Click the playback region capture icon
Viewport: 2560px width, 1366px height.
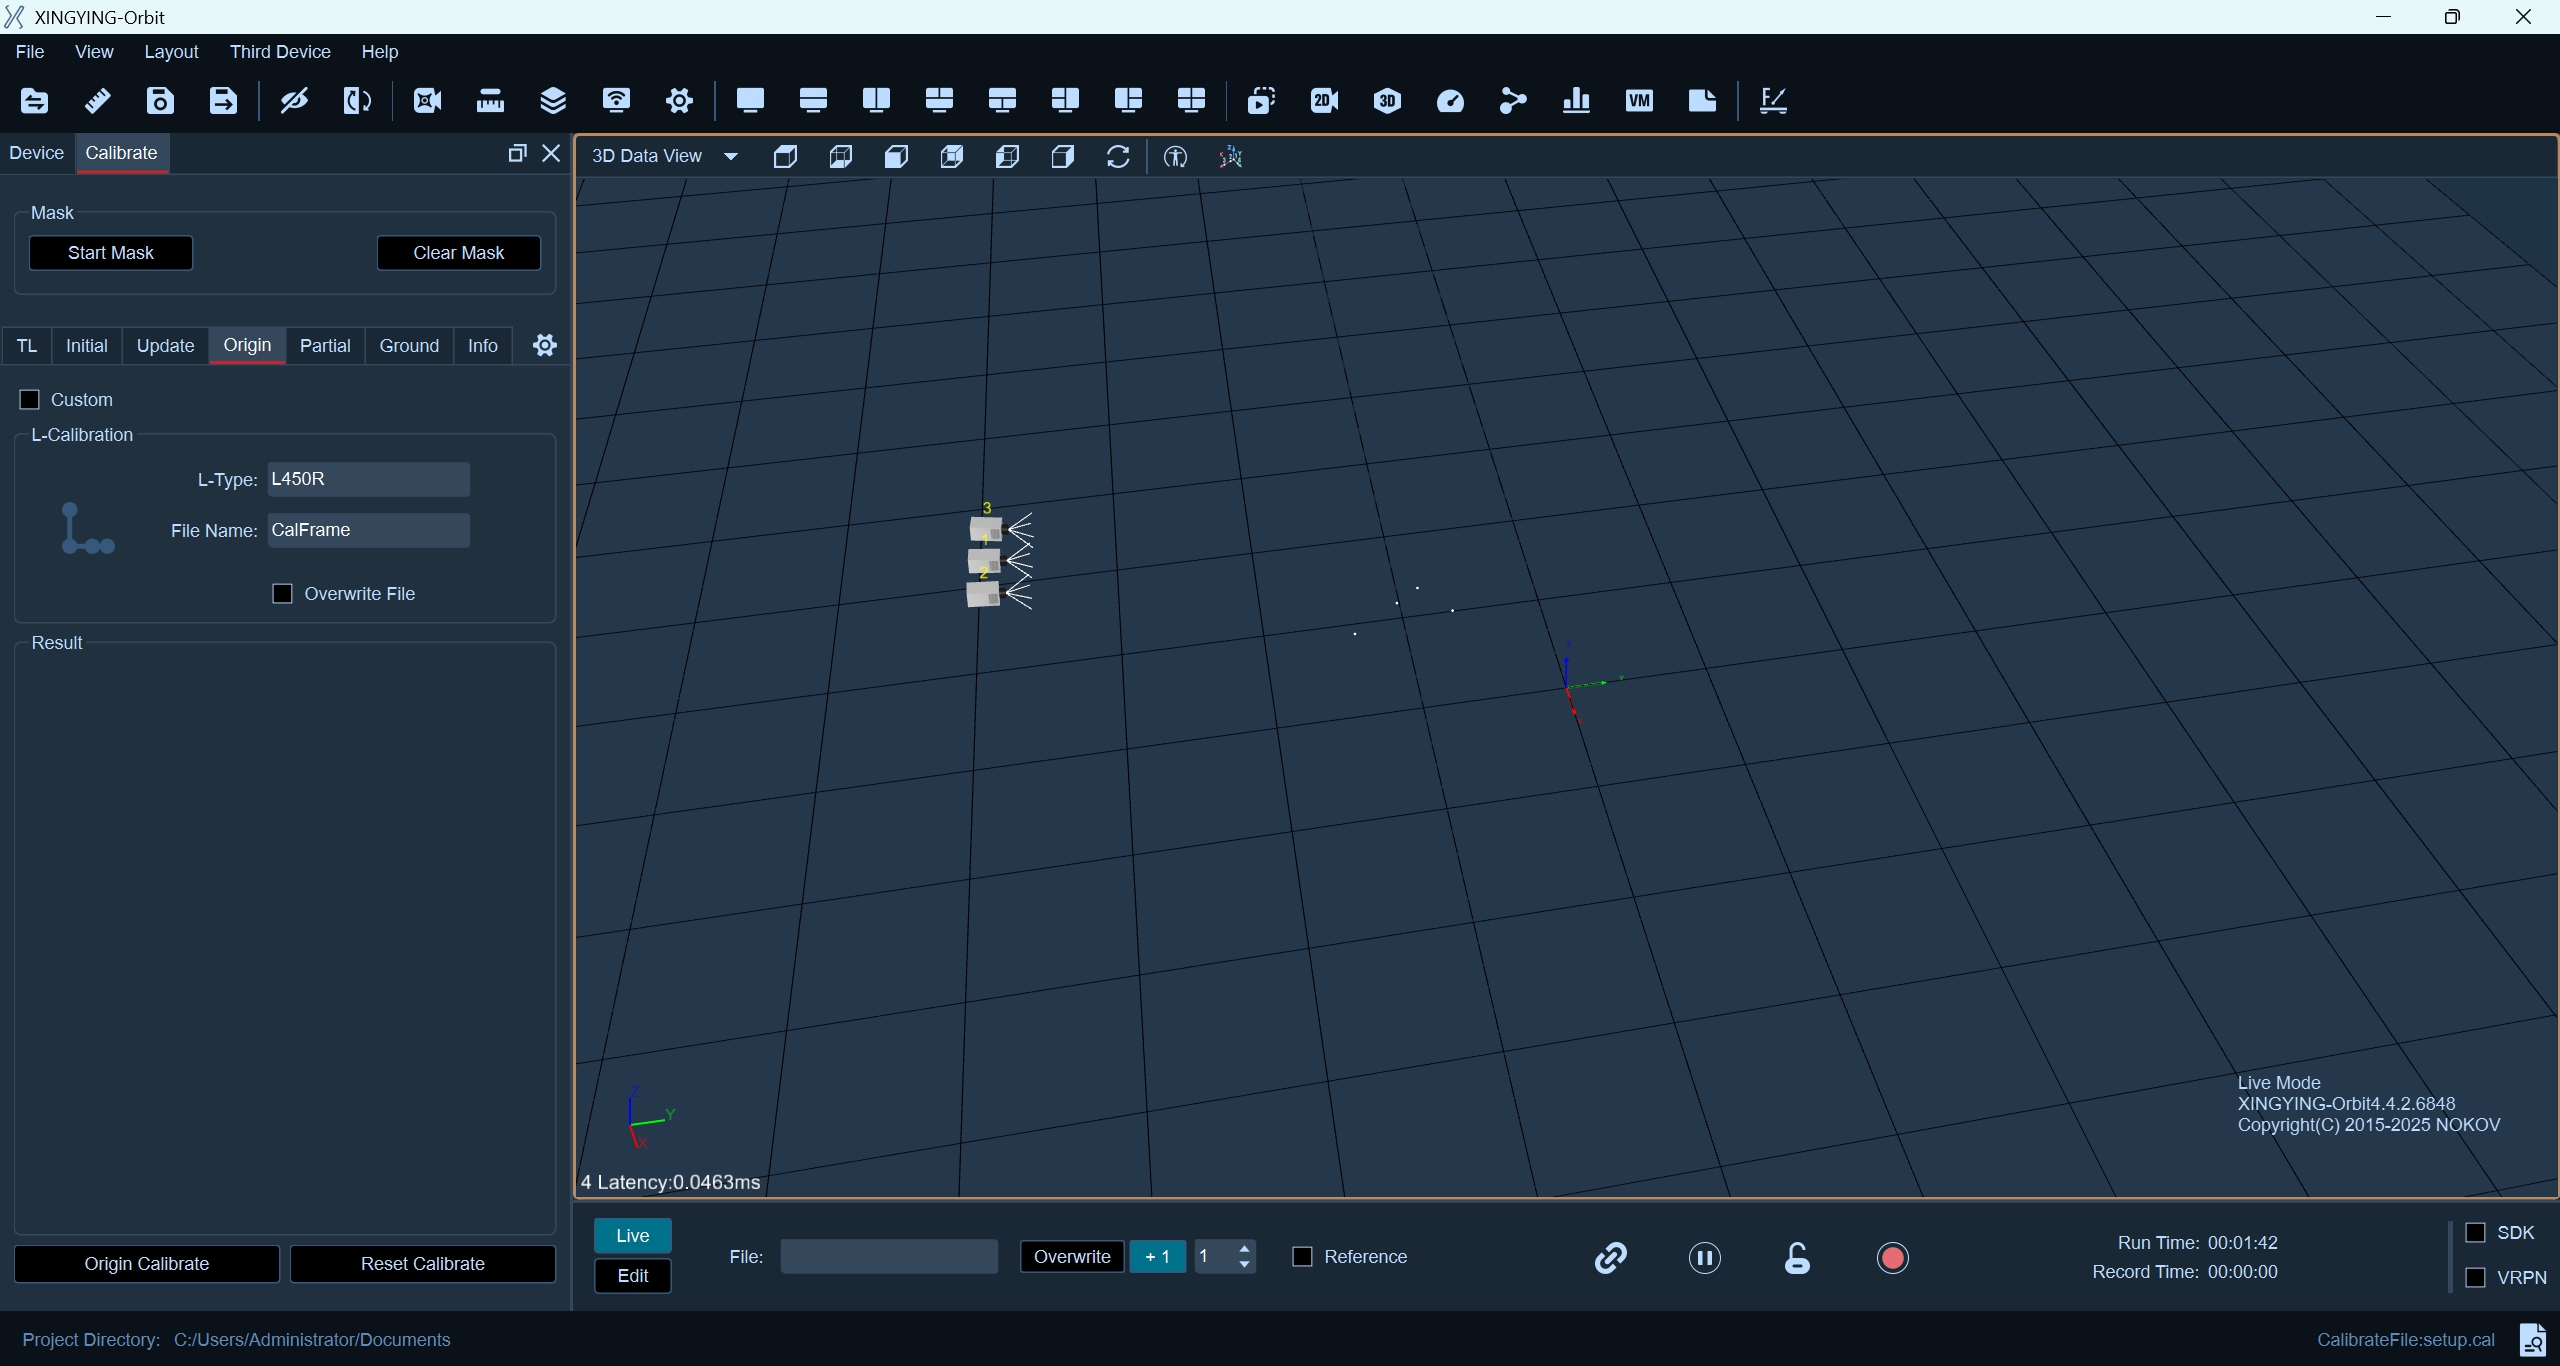(1261, 100)
